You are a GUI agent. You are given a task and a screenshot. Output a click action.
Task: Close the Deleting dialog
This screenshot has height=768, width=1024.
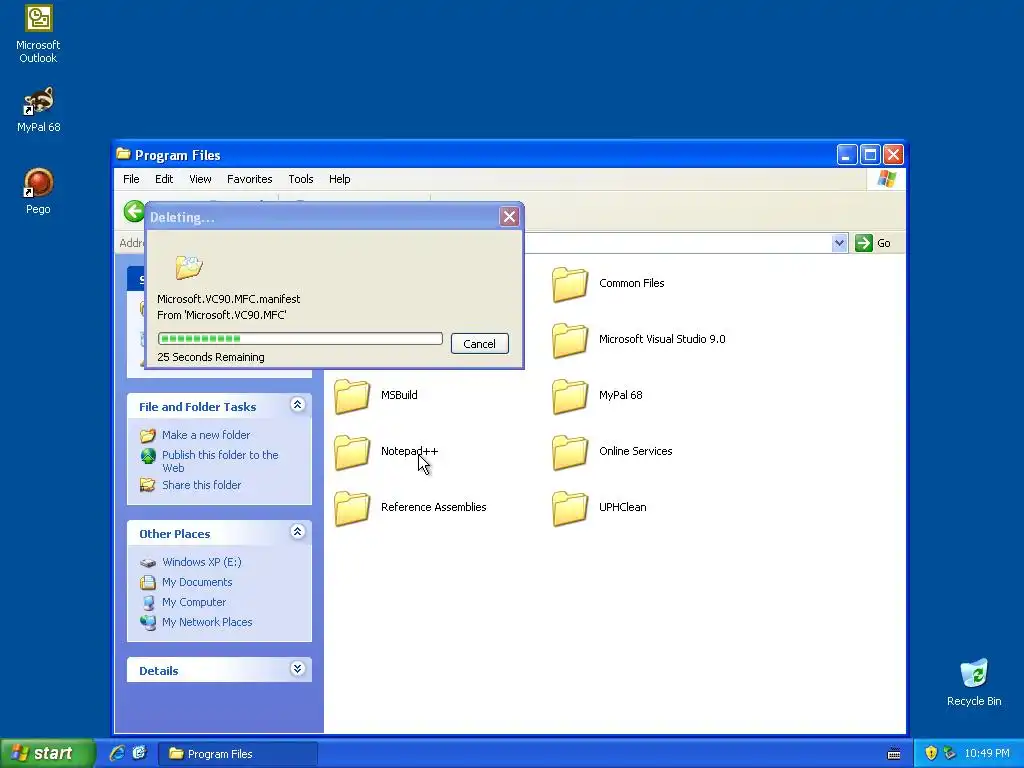pos(509,217)
